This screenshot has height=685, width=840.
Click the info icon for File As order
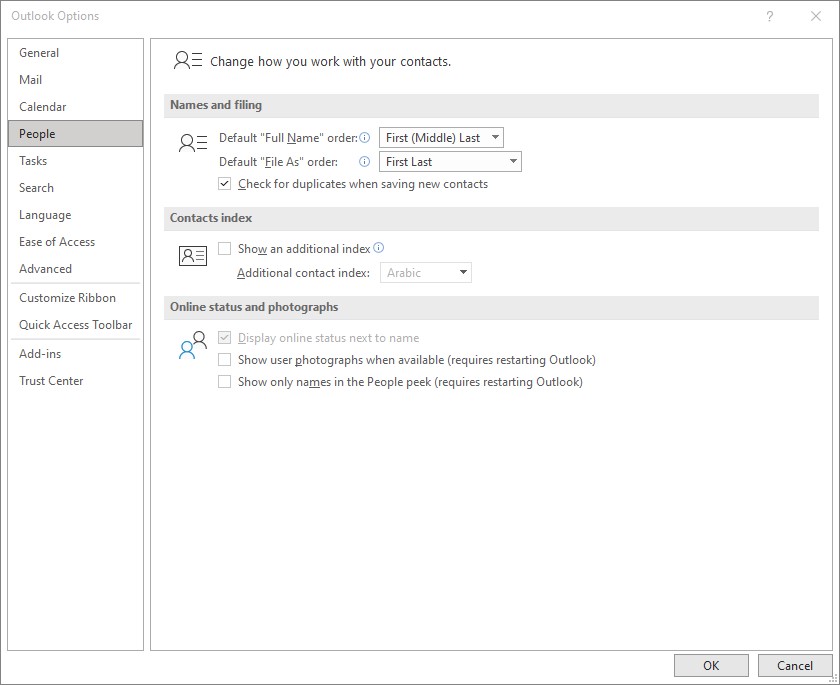(364, 162)
